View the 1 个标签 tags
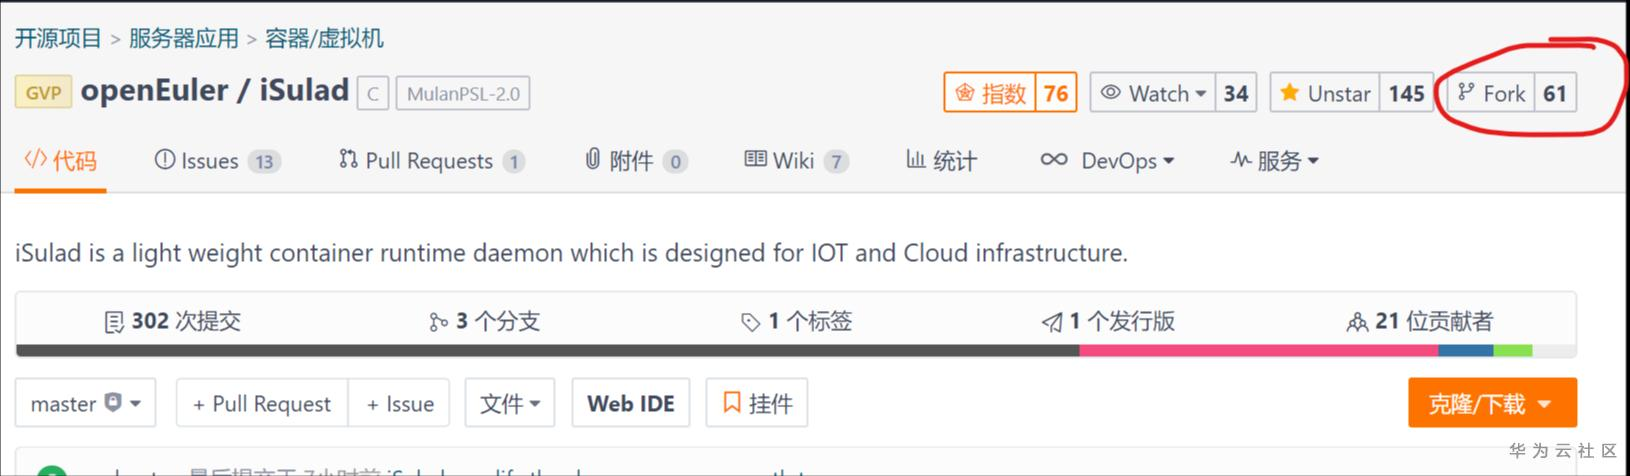This screenshot has width=1630, height=476. tap(796, 321)
